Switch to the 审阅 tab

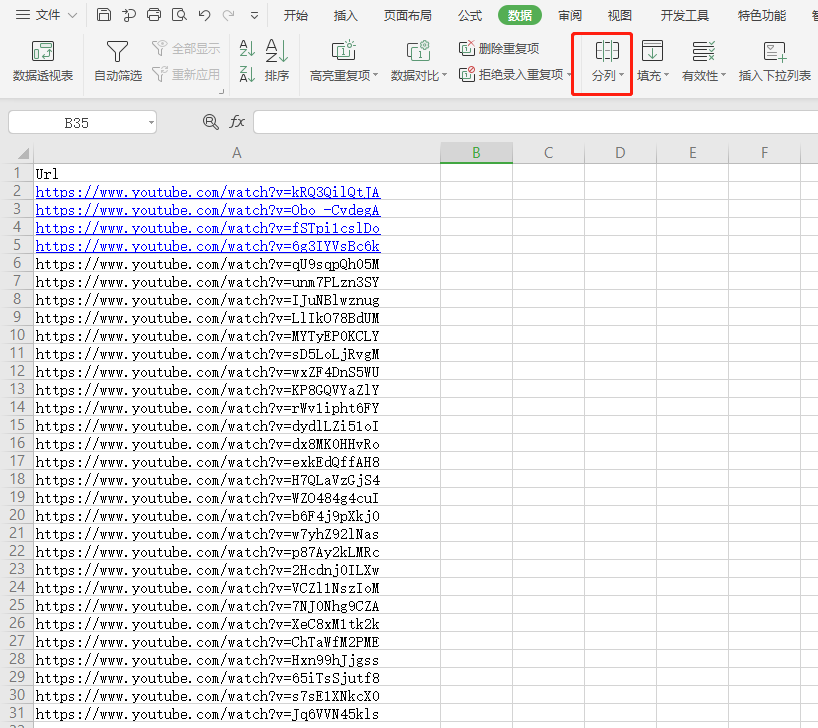pyautogui.click(x=570, y=16)
